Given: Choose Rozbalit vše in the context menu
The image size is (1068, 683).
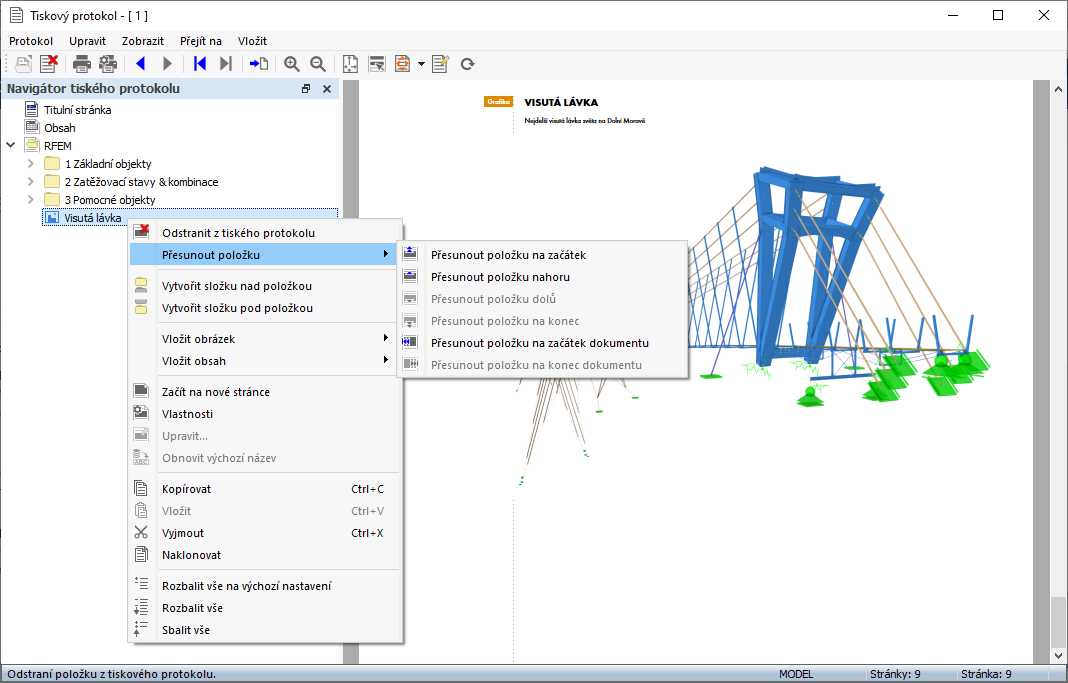Looking at the screenshot, I should point(265,608).
